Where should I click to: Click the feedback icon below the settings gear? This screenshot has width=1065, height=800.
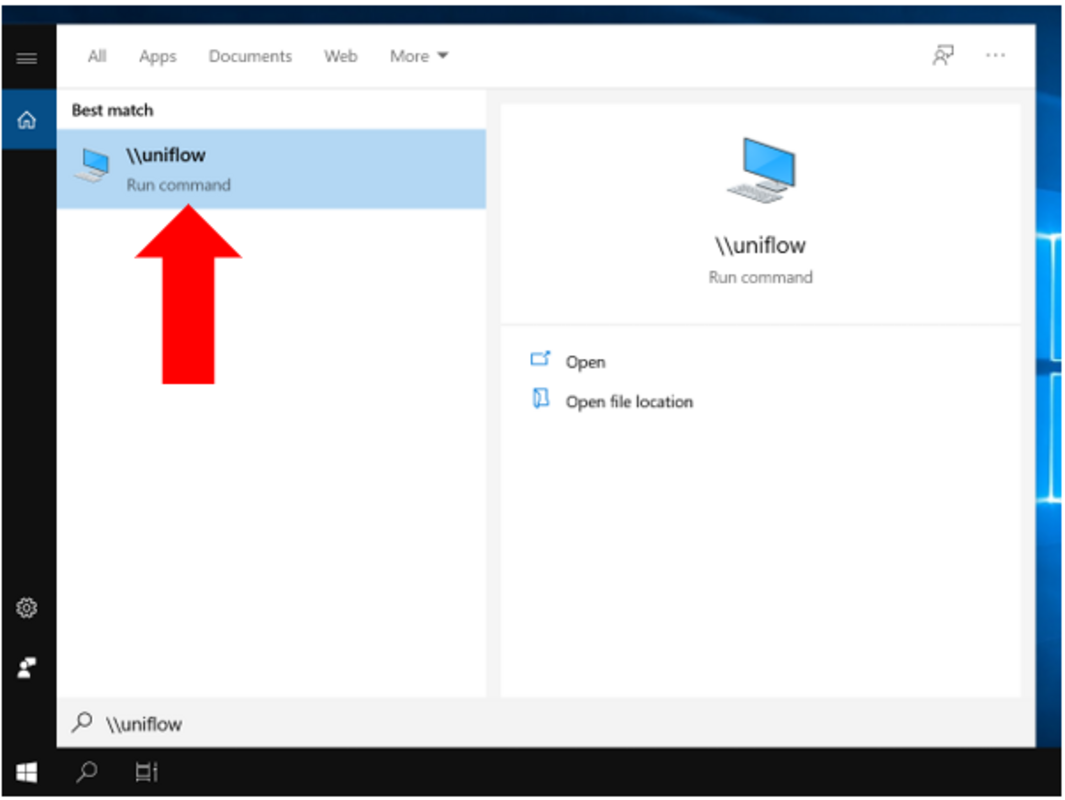(27, 669)
